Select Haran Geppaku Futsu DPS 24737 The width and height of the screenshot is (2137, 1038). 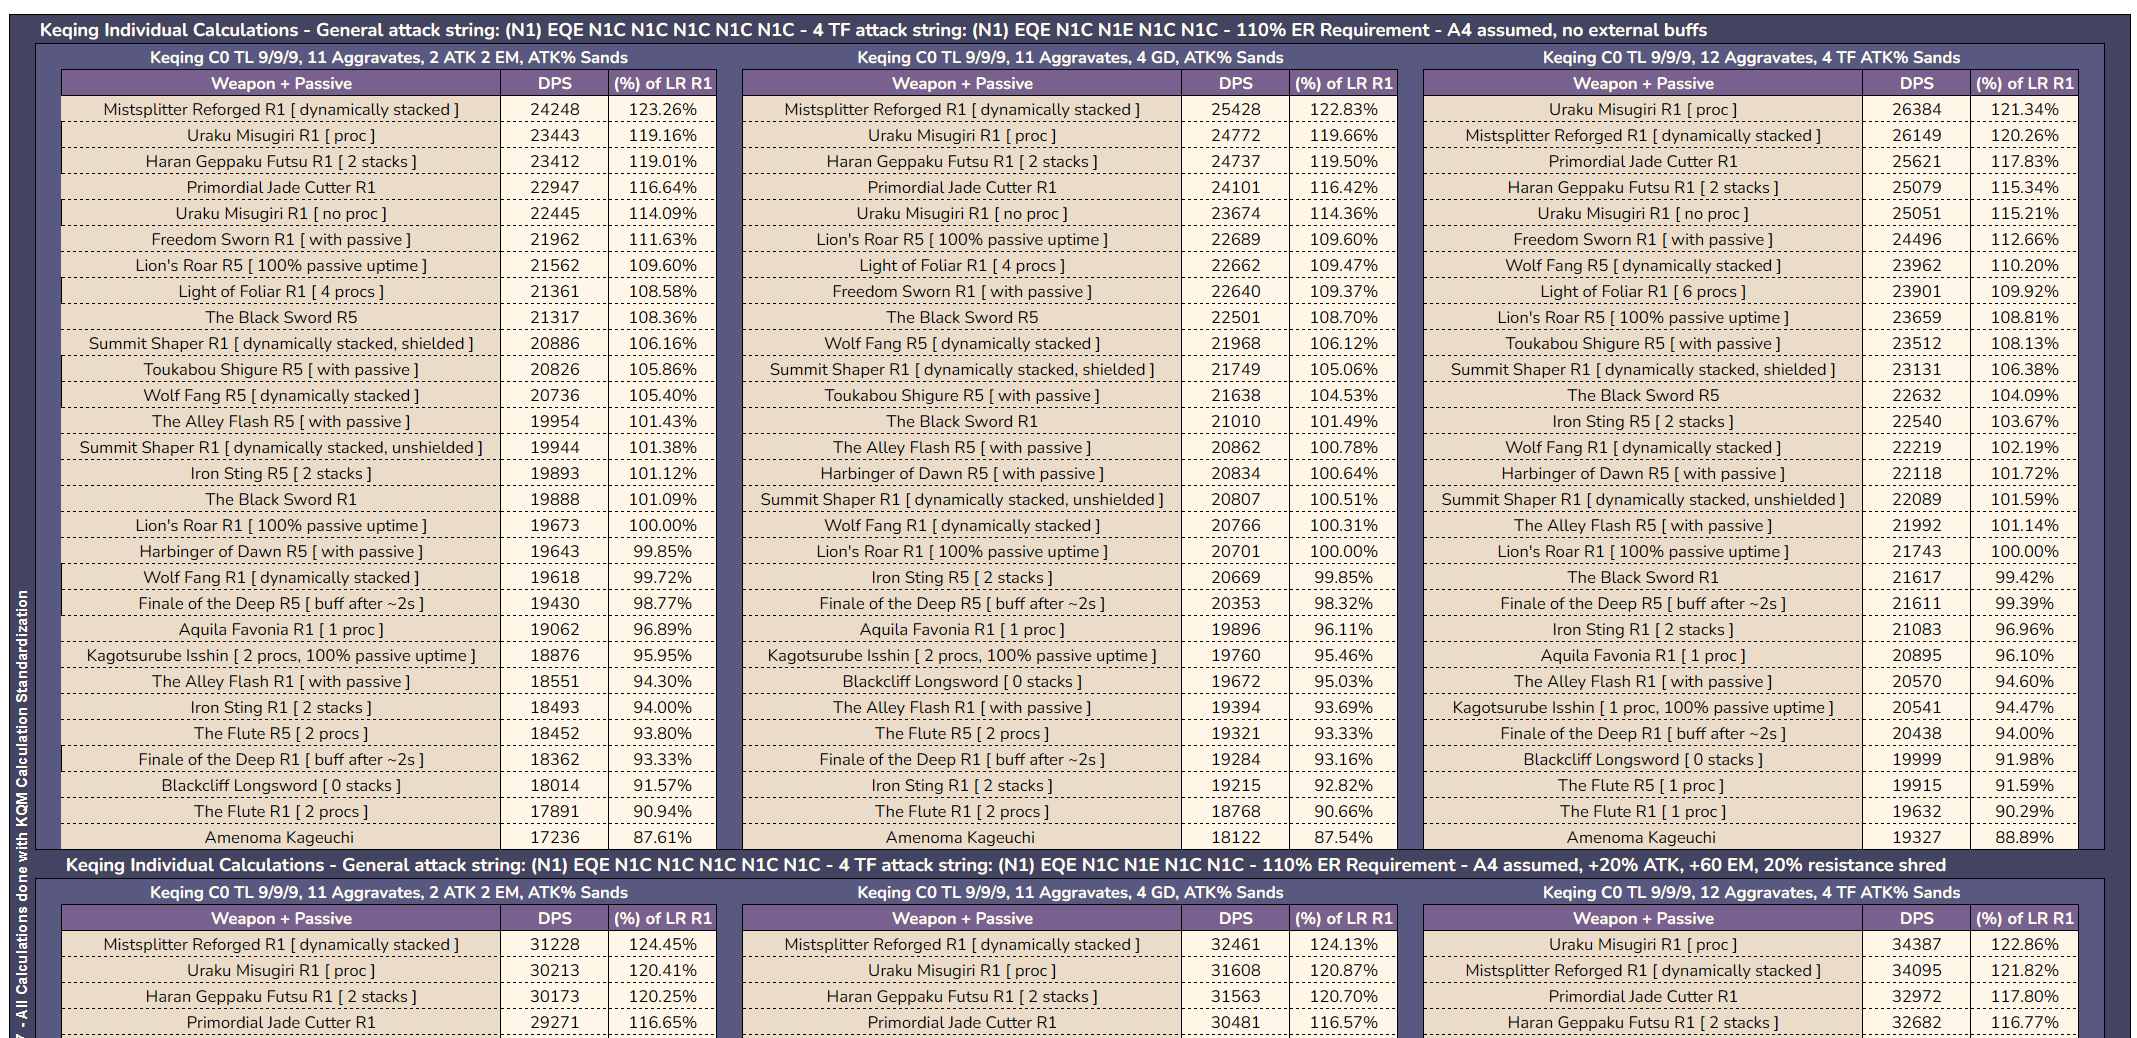coord(1235,161)
